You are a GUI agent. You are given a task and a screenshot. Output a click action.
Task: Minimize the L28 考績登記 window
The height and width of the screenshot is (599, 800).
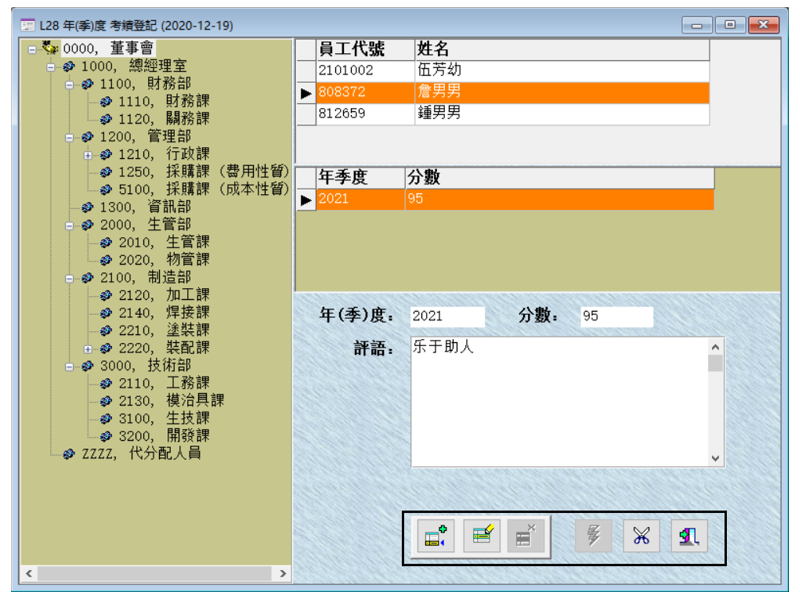click(x=697, y=24)
